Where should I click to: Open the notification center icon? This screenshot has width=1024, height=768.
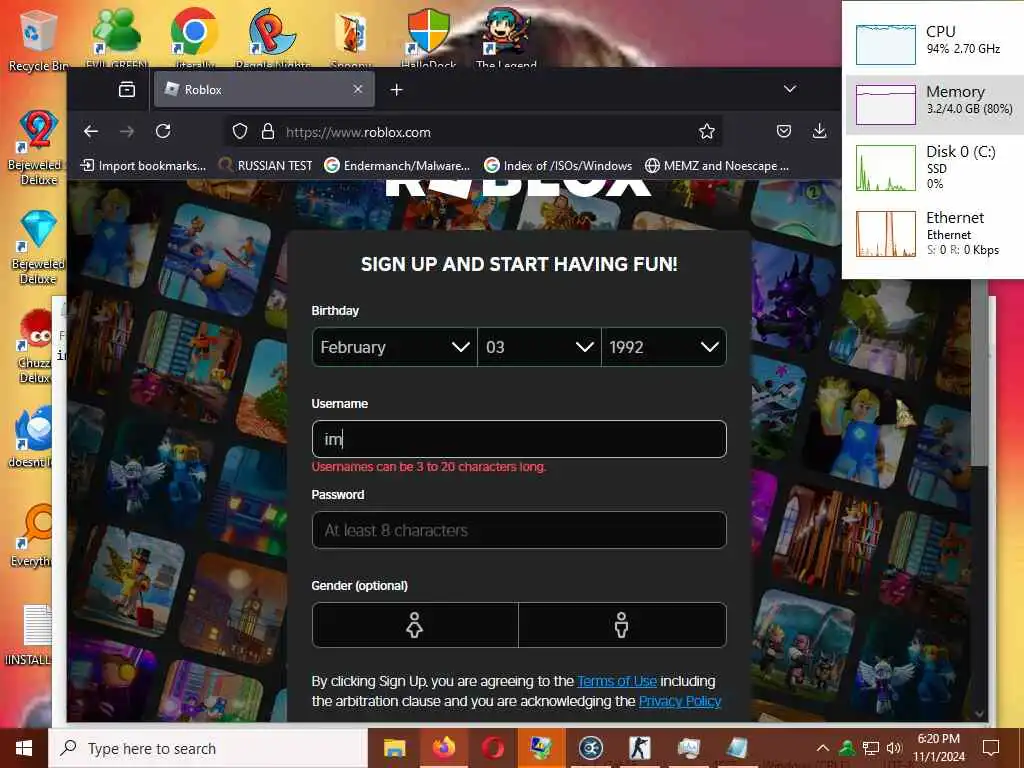pyautogui.click(x=991, y=748)
